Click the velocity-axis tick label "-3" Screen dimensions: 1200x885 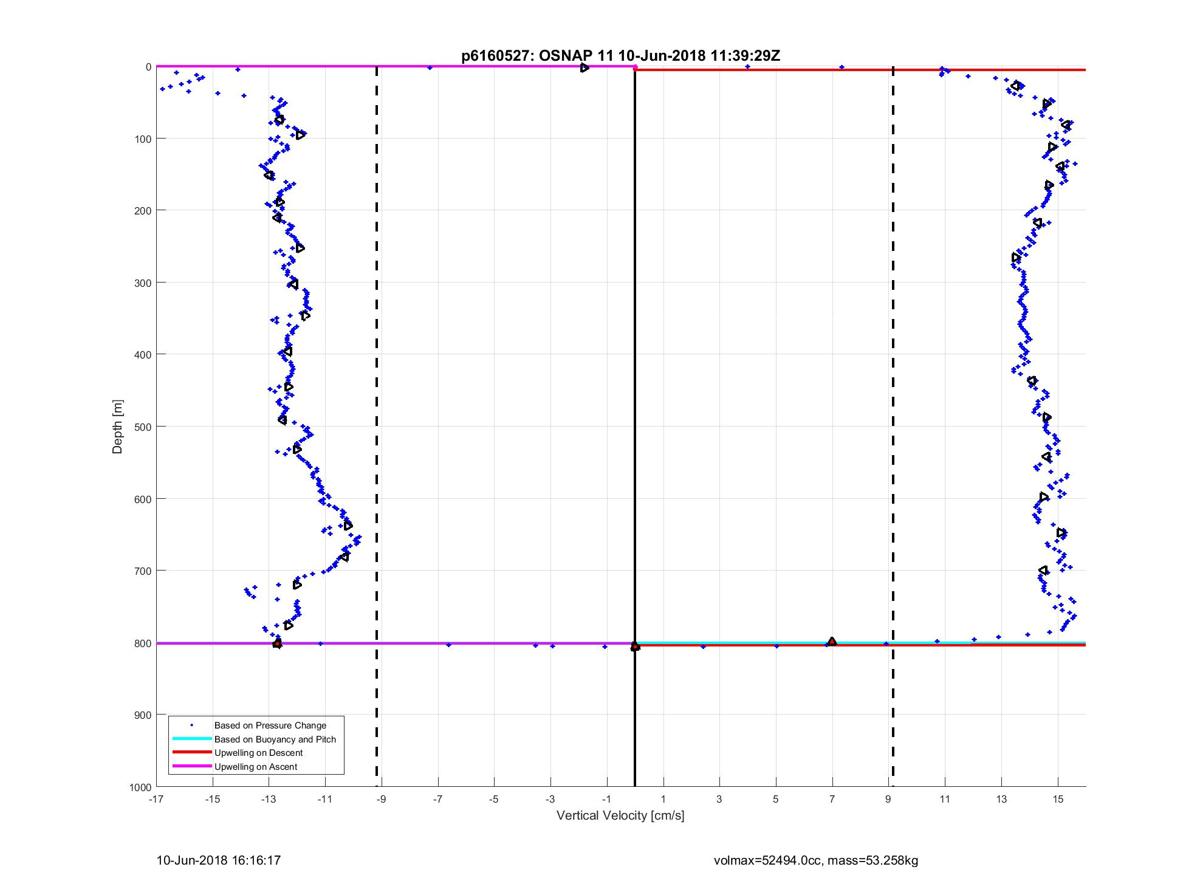(550, 799)
